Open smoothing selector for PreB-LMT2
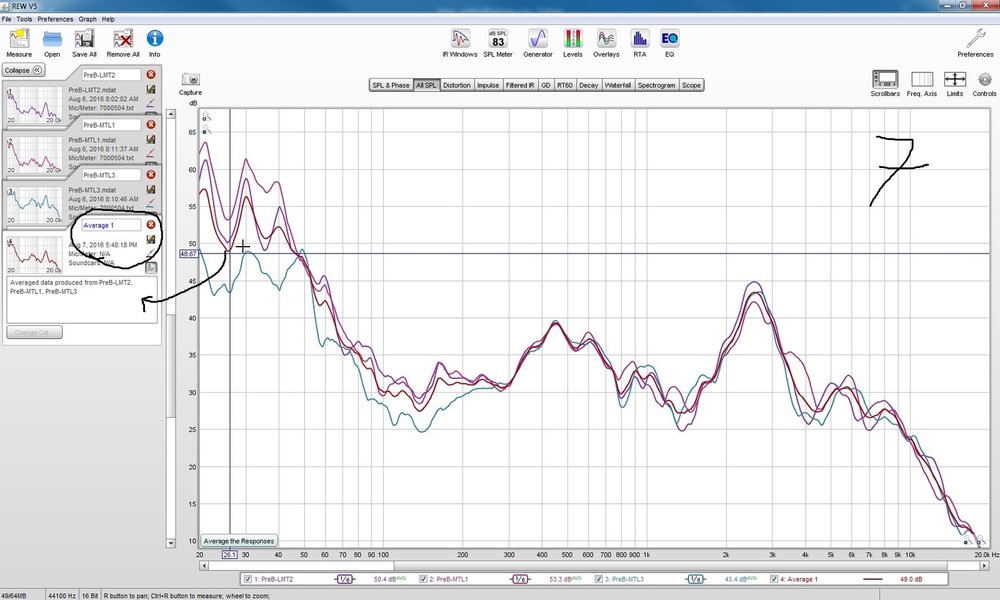Image resolution: width=1000 pixels, height=600 pixels. pos(345,579)
